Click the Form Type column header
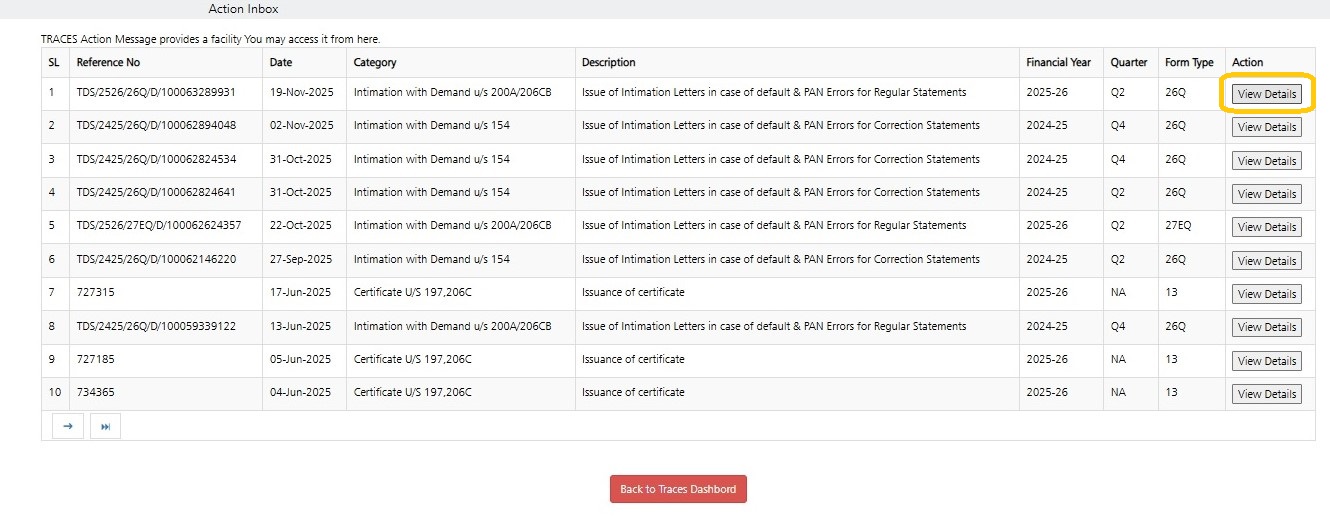 [1189, 62]
